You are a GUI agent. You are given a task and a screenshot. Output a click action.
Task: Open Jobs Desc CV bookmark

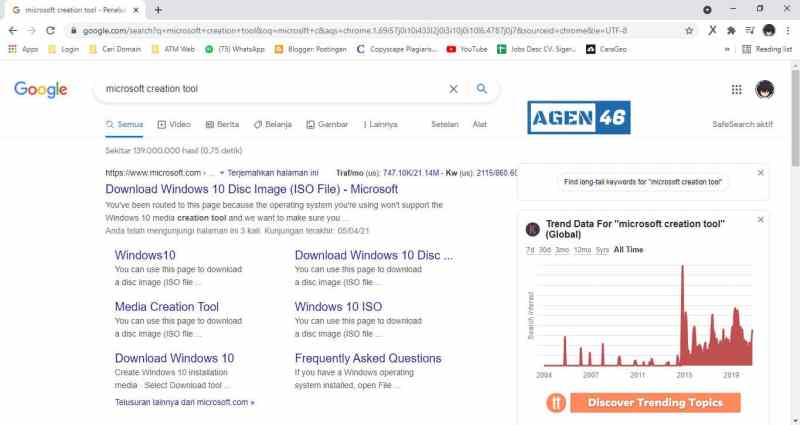(536, 49)
